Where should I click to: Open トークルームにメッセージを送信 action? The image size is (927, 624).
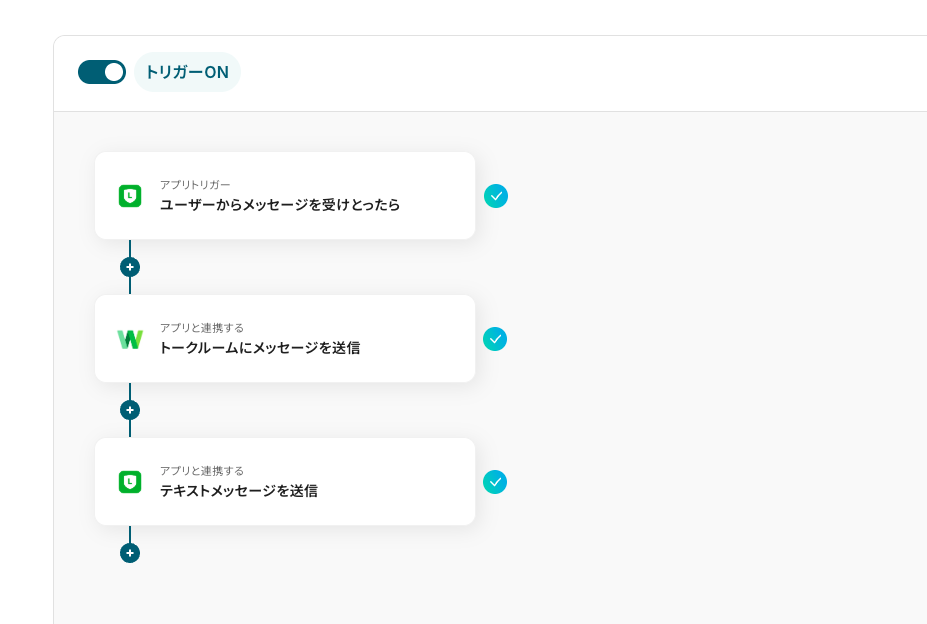[x=260, y=348]
